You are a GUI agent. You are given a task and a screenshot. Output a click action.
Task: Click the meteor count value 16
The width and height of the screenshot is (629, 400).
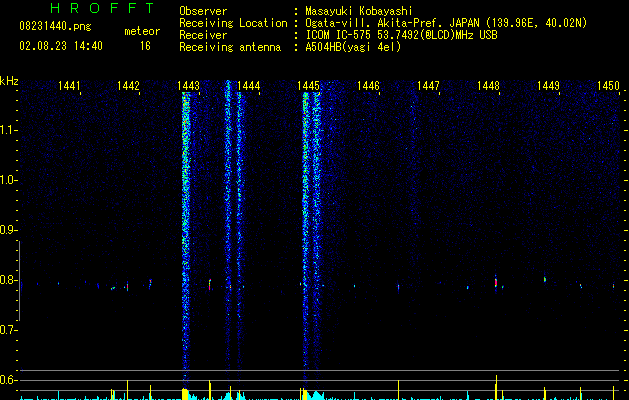pyautogui.click(x=145, y=46)
